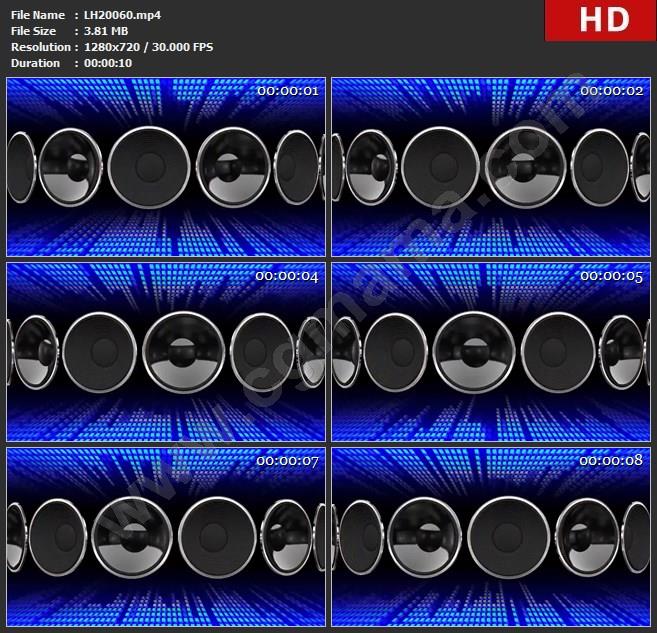Click the red HD badge
Image resolution: width=657 pixels, height=633 pixels.
(599, 20)
